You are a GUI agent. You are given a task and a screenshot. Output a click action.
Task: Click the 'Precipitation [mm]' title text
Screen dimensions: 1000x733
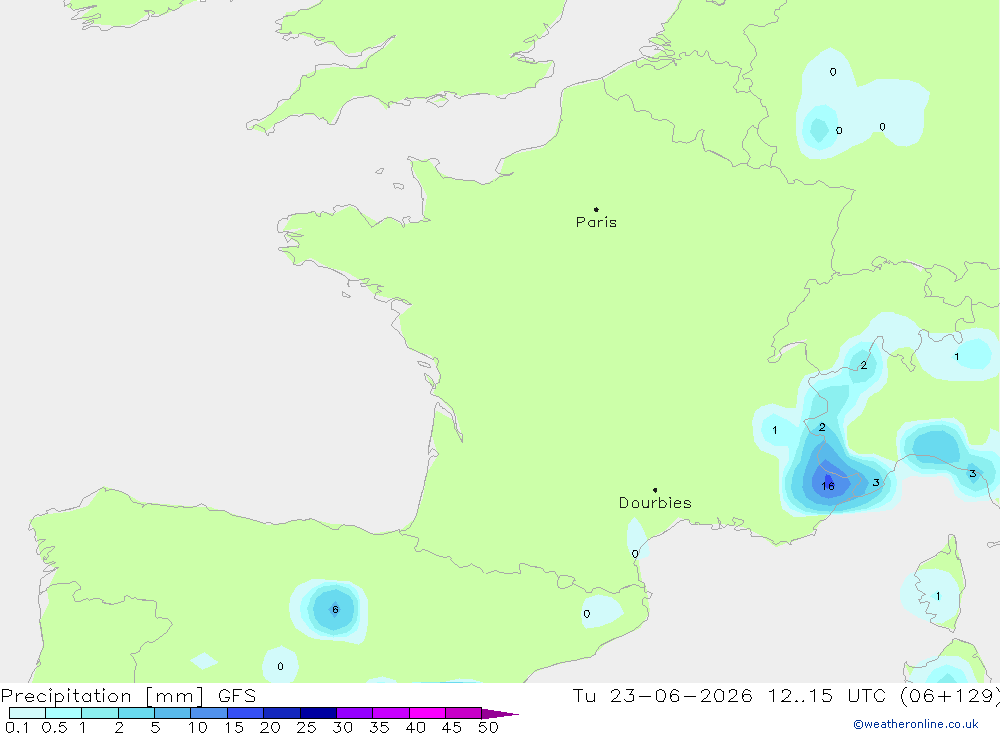point(102,696)
